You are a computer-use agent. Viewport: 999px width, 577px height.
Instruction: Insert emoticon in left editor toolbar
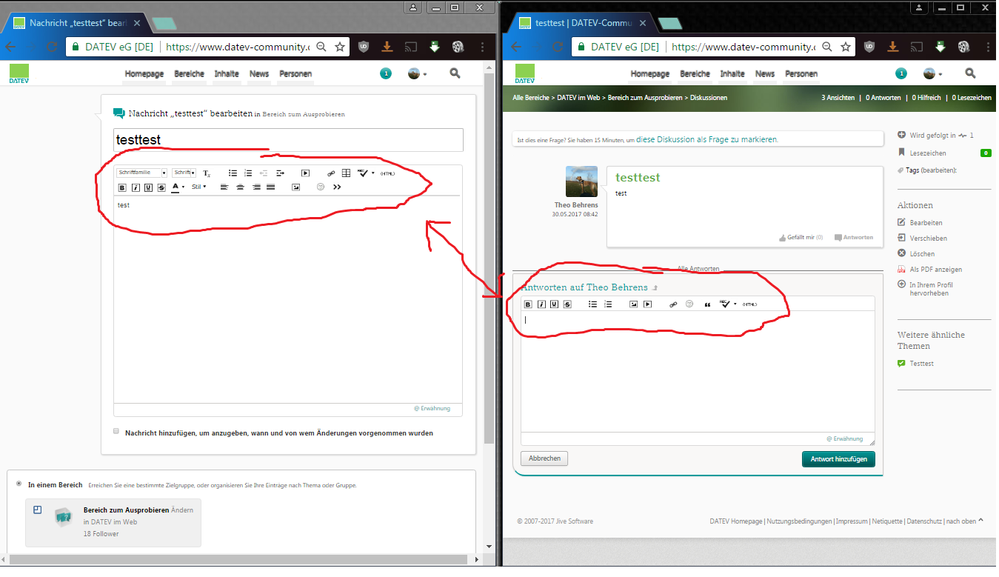(x=320, y=187)
